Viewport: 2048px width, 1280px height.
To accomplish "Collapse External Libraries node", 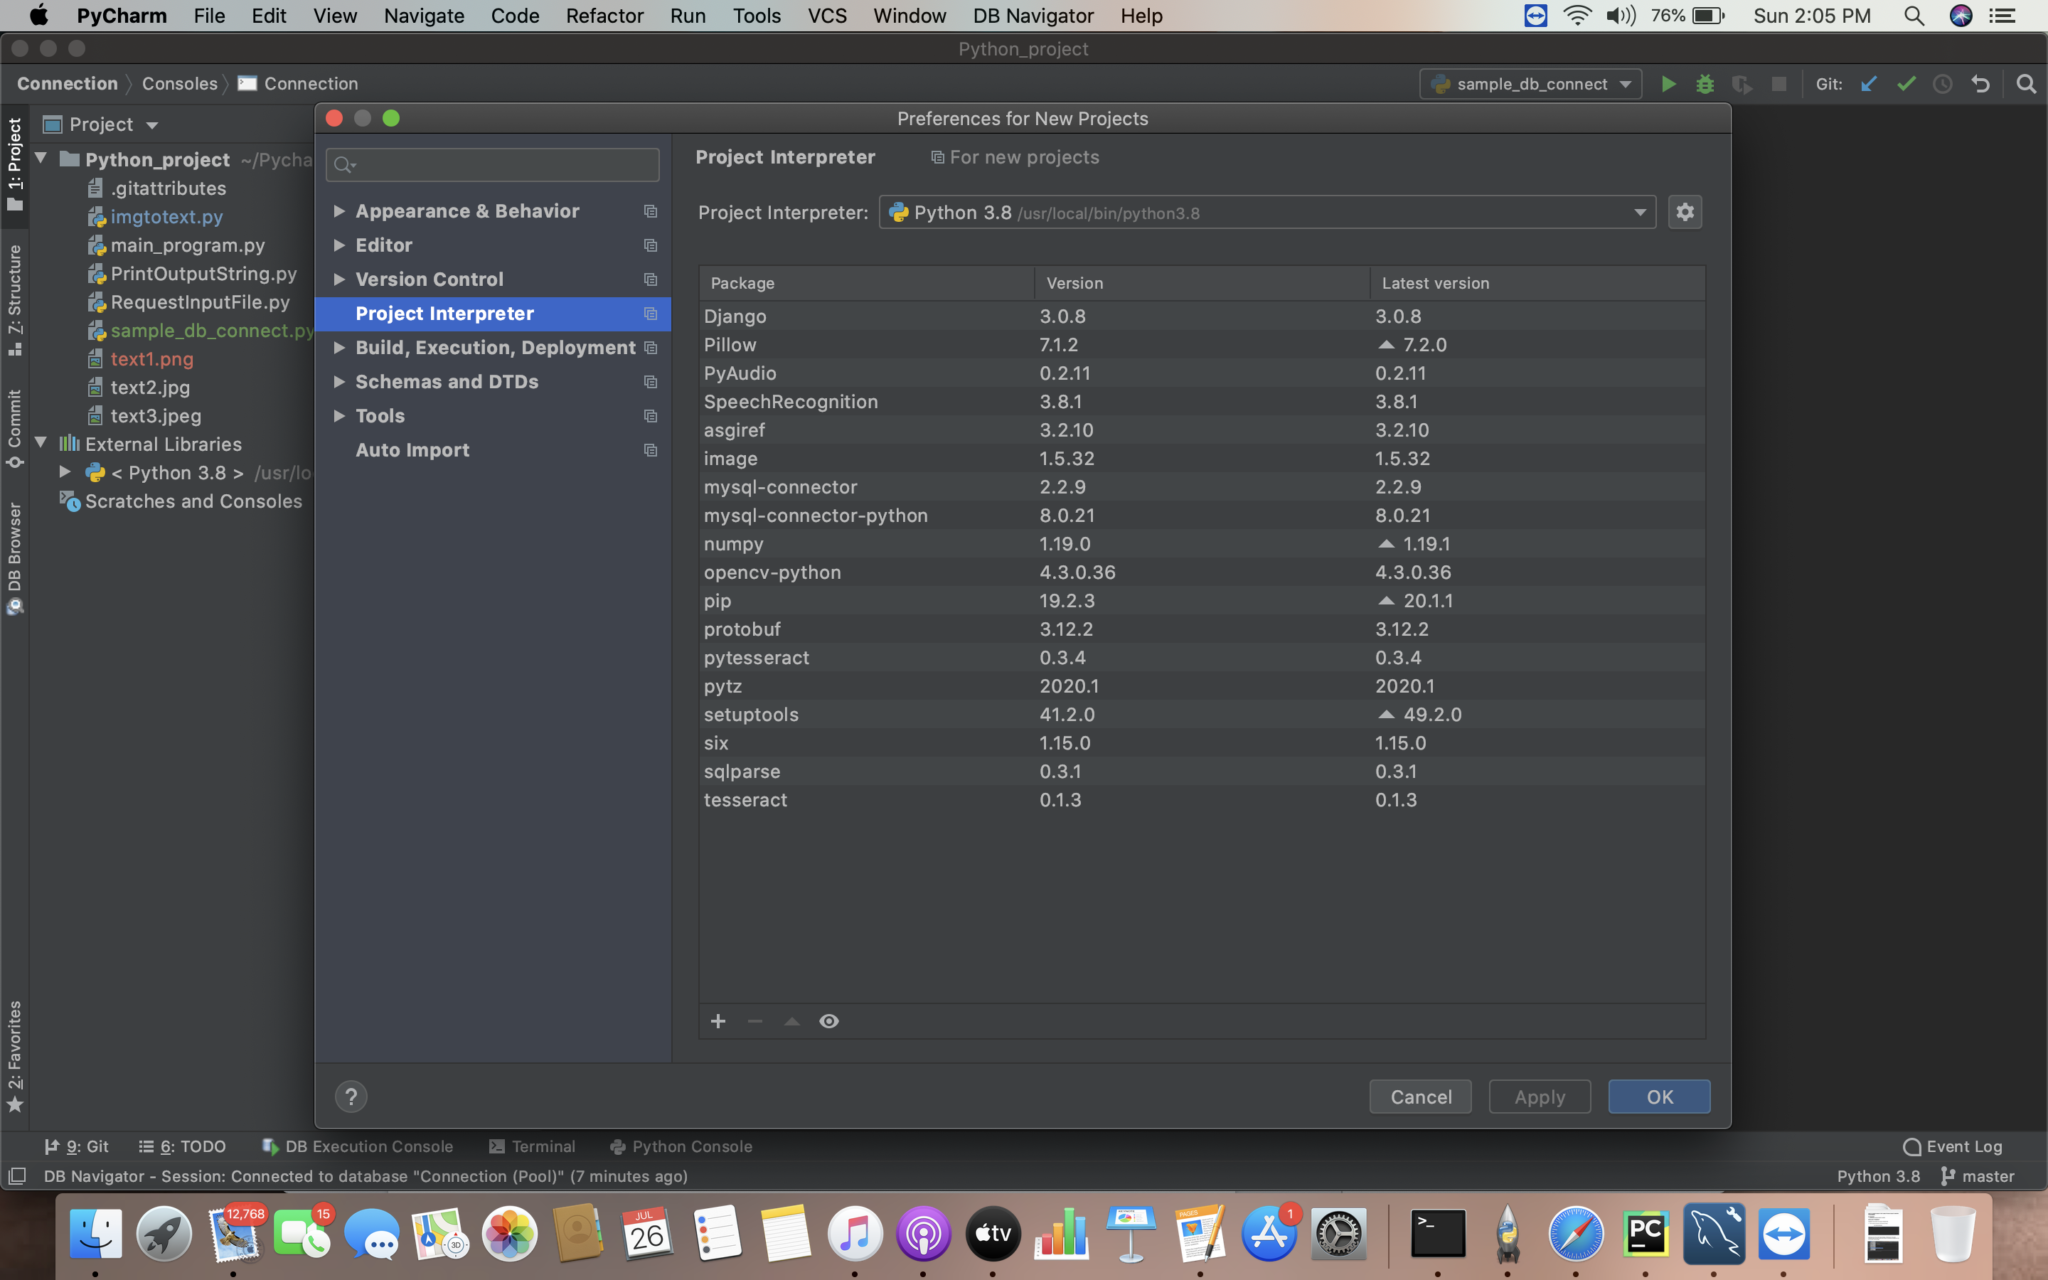I will pos(42,442).
